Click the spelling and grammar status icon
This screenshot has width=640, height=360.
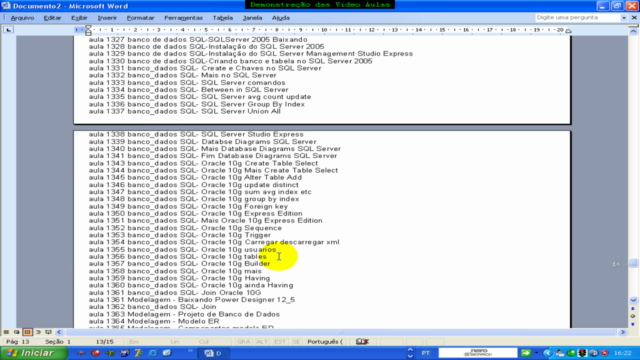pyautogui.click(x=362, y=342)
